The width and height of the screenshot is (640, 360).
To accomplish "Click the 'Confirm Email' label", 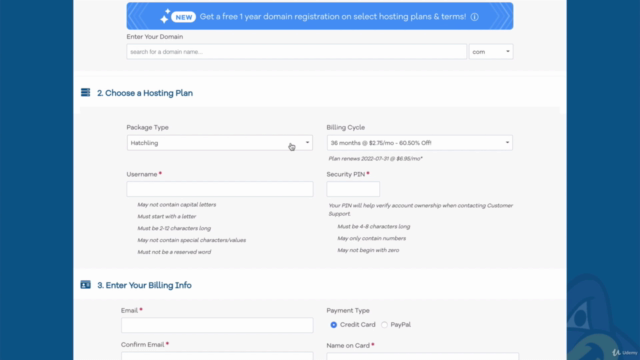I will (x=142, y=344).
